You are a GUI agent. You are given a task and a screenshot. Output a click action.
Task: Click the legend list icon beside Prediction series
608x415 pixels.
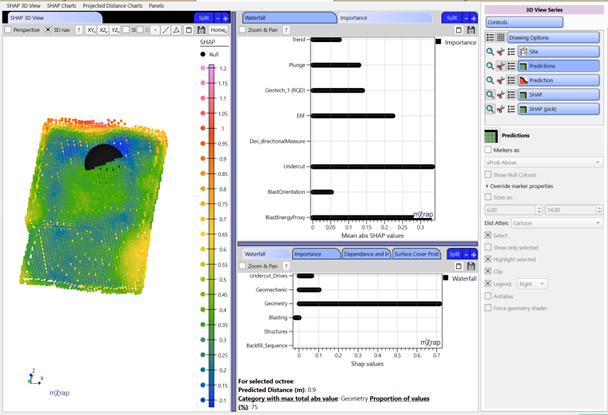(510, 79)
